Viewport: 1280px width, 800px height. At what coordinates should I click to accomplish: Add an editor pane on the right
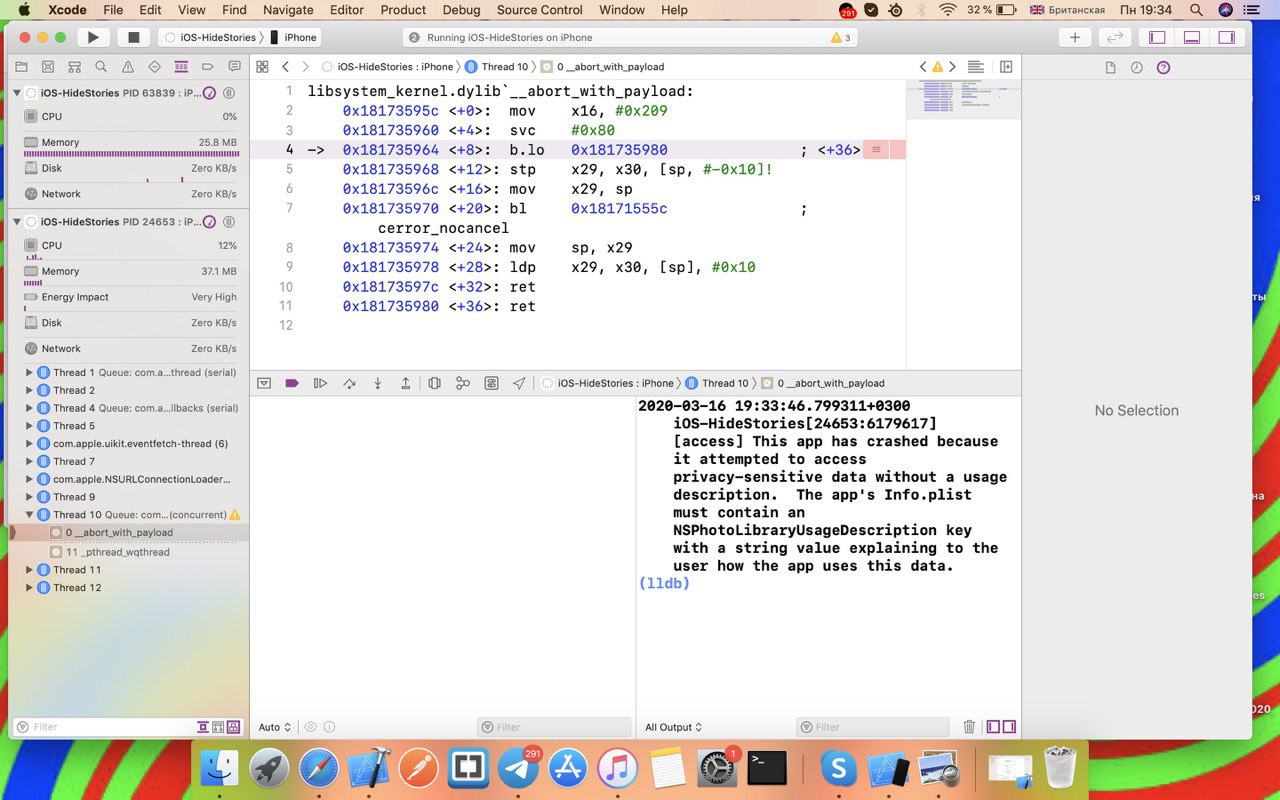click(1006, 67)
